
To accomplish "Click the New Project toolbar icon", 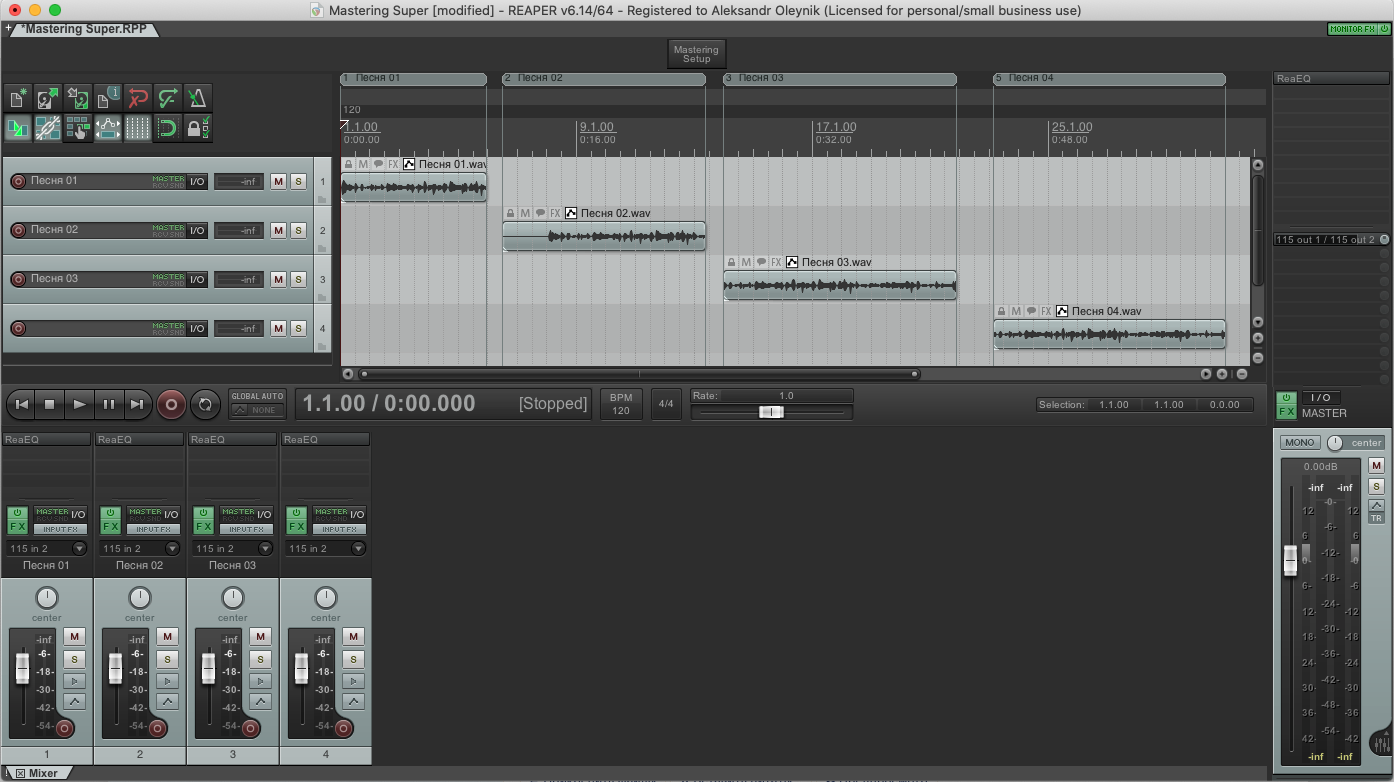I will click(x=18, y=97).
